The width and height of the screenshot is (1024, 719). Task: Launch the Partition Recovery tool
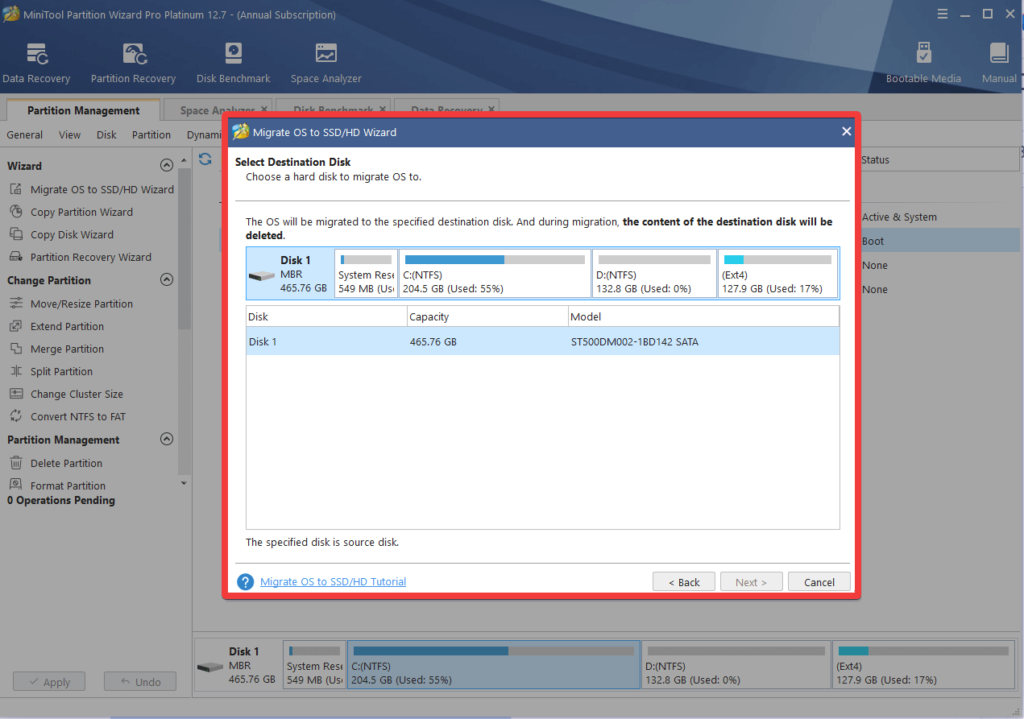click(133, 63)
